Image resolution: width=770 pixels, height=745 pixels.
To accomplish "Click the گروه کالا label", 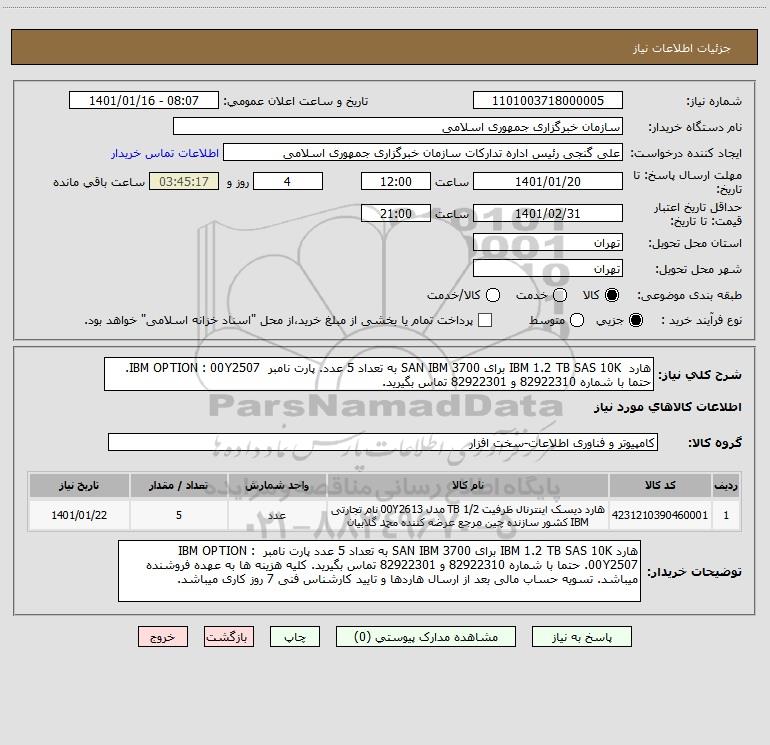I will click(x=715, y=442).
